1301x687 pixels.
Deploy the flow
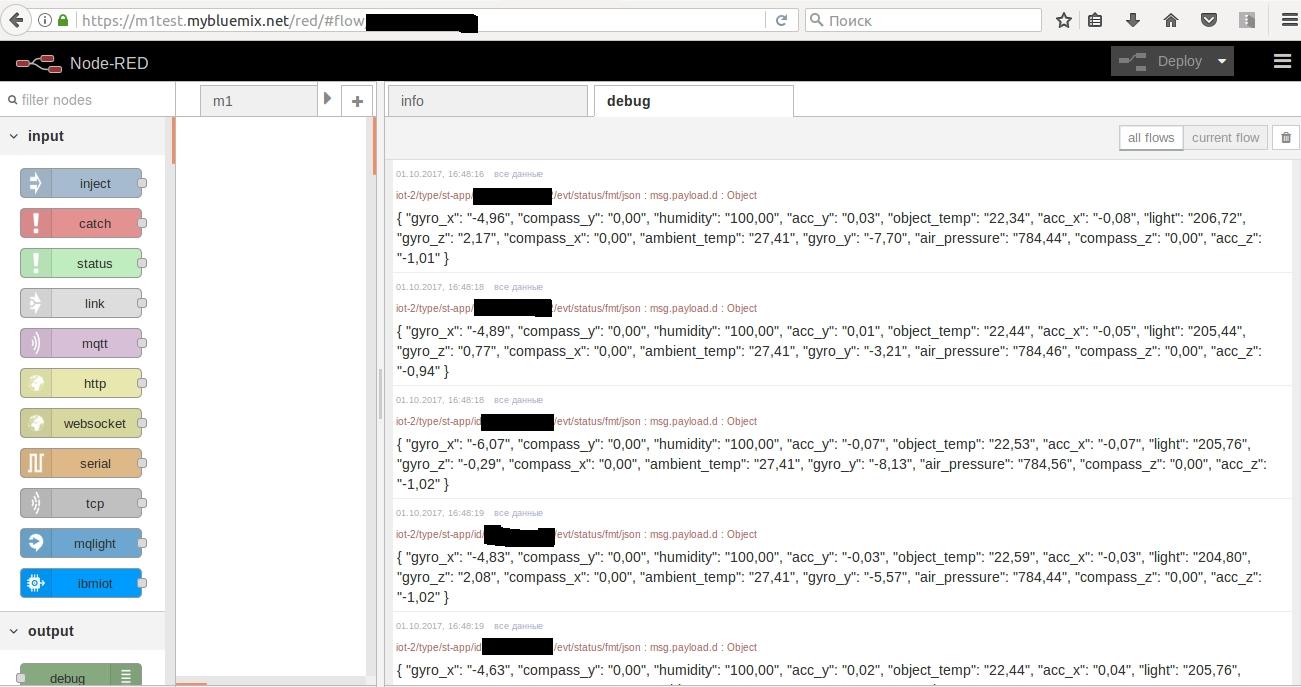pyautogui.click(x=1162, y=61)
